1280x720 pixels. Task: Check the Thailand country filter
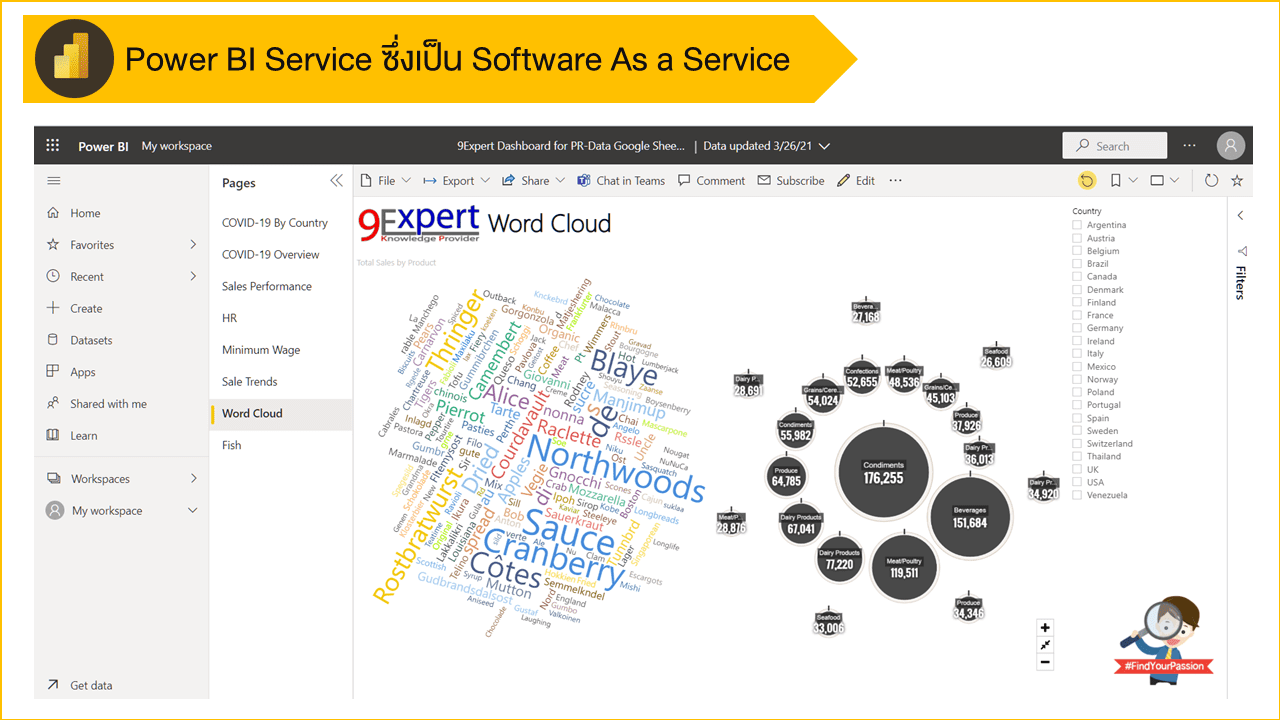point(1078,456)
